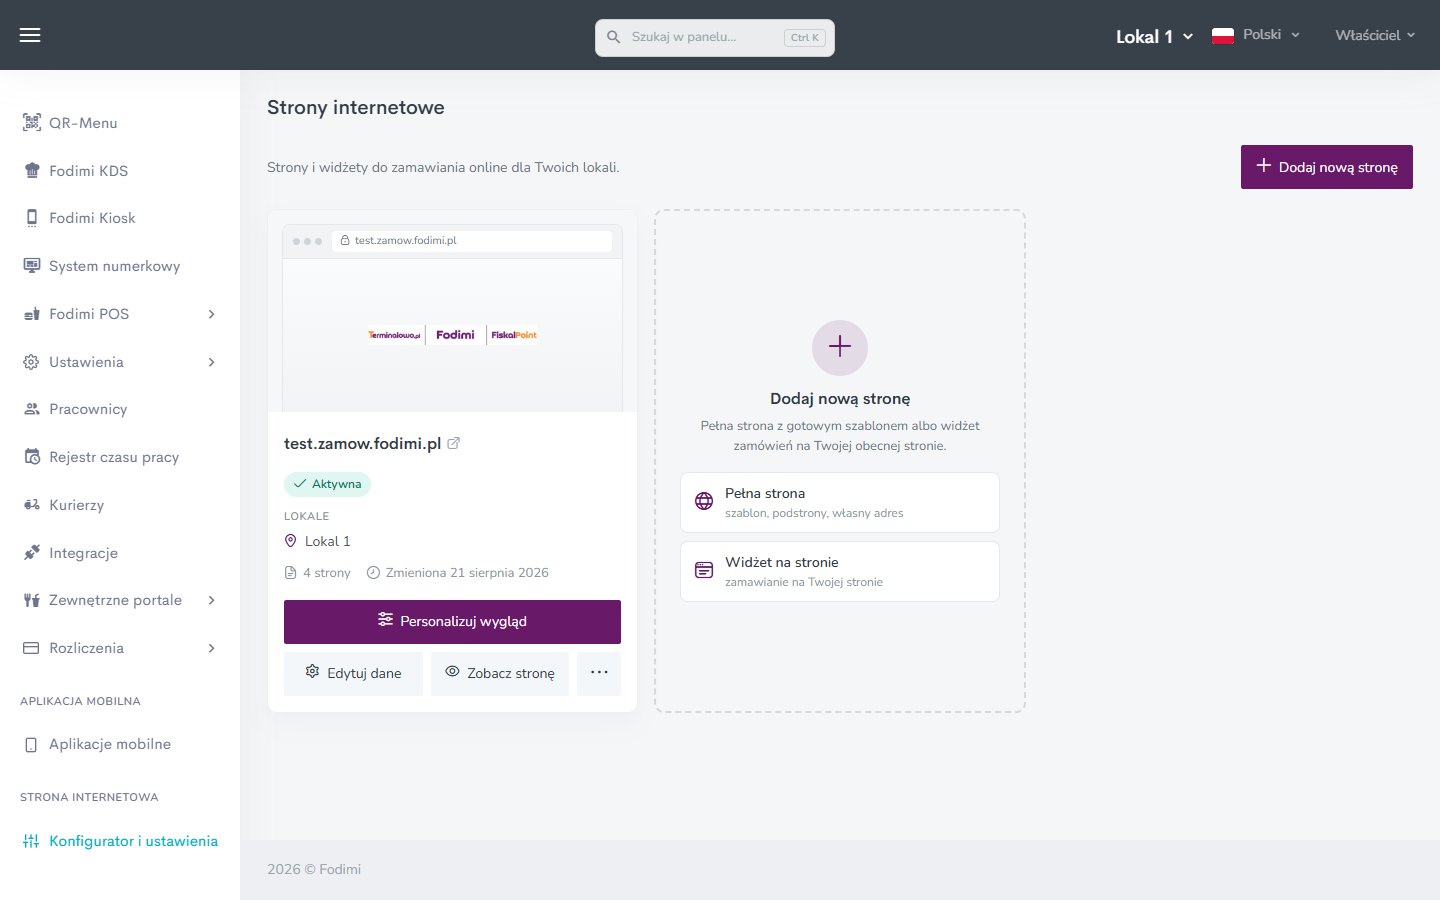Click the Kurierzy scooter icon
The image size is (1440, 900).
32,505
